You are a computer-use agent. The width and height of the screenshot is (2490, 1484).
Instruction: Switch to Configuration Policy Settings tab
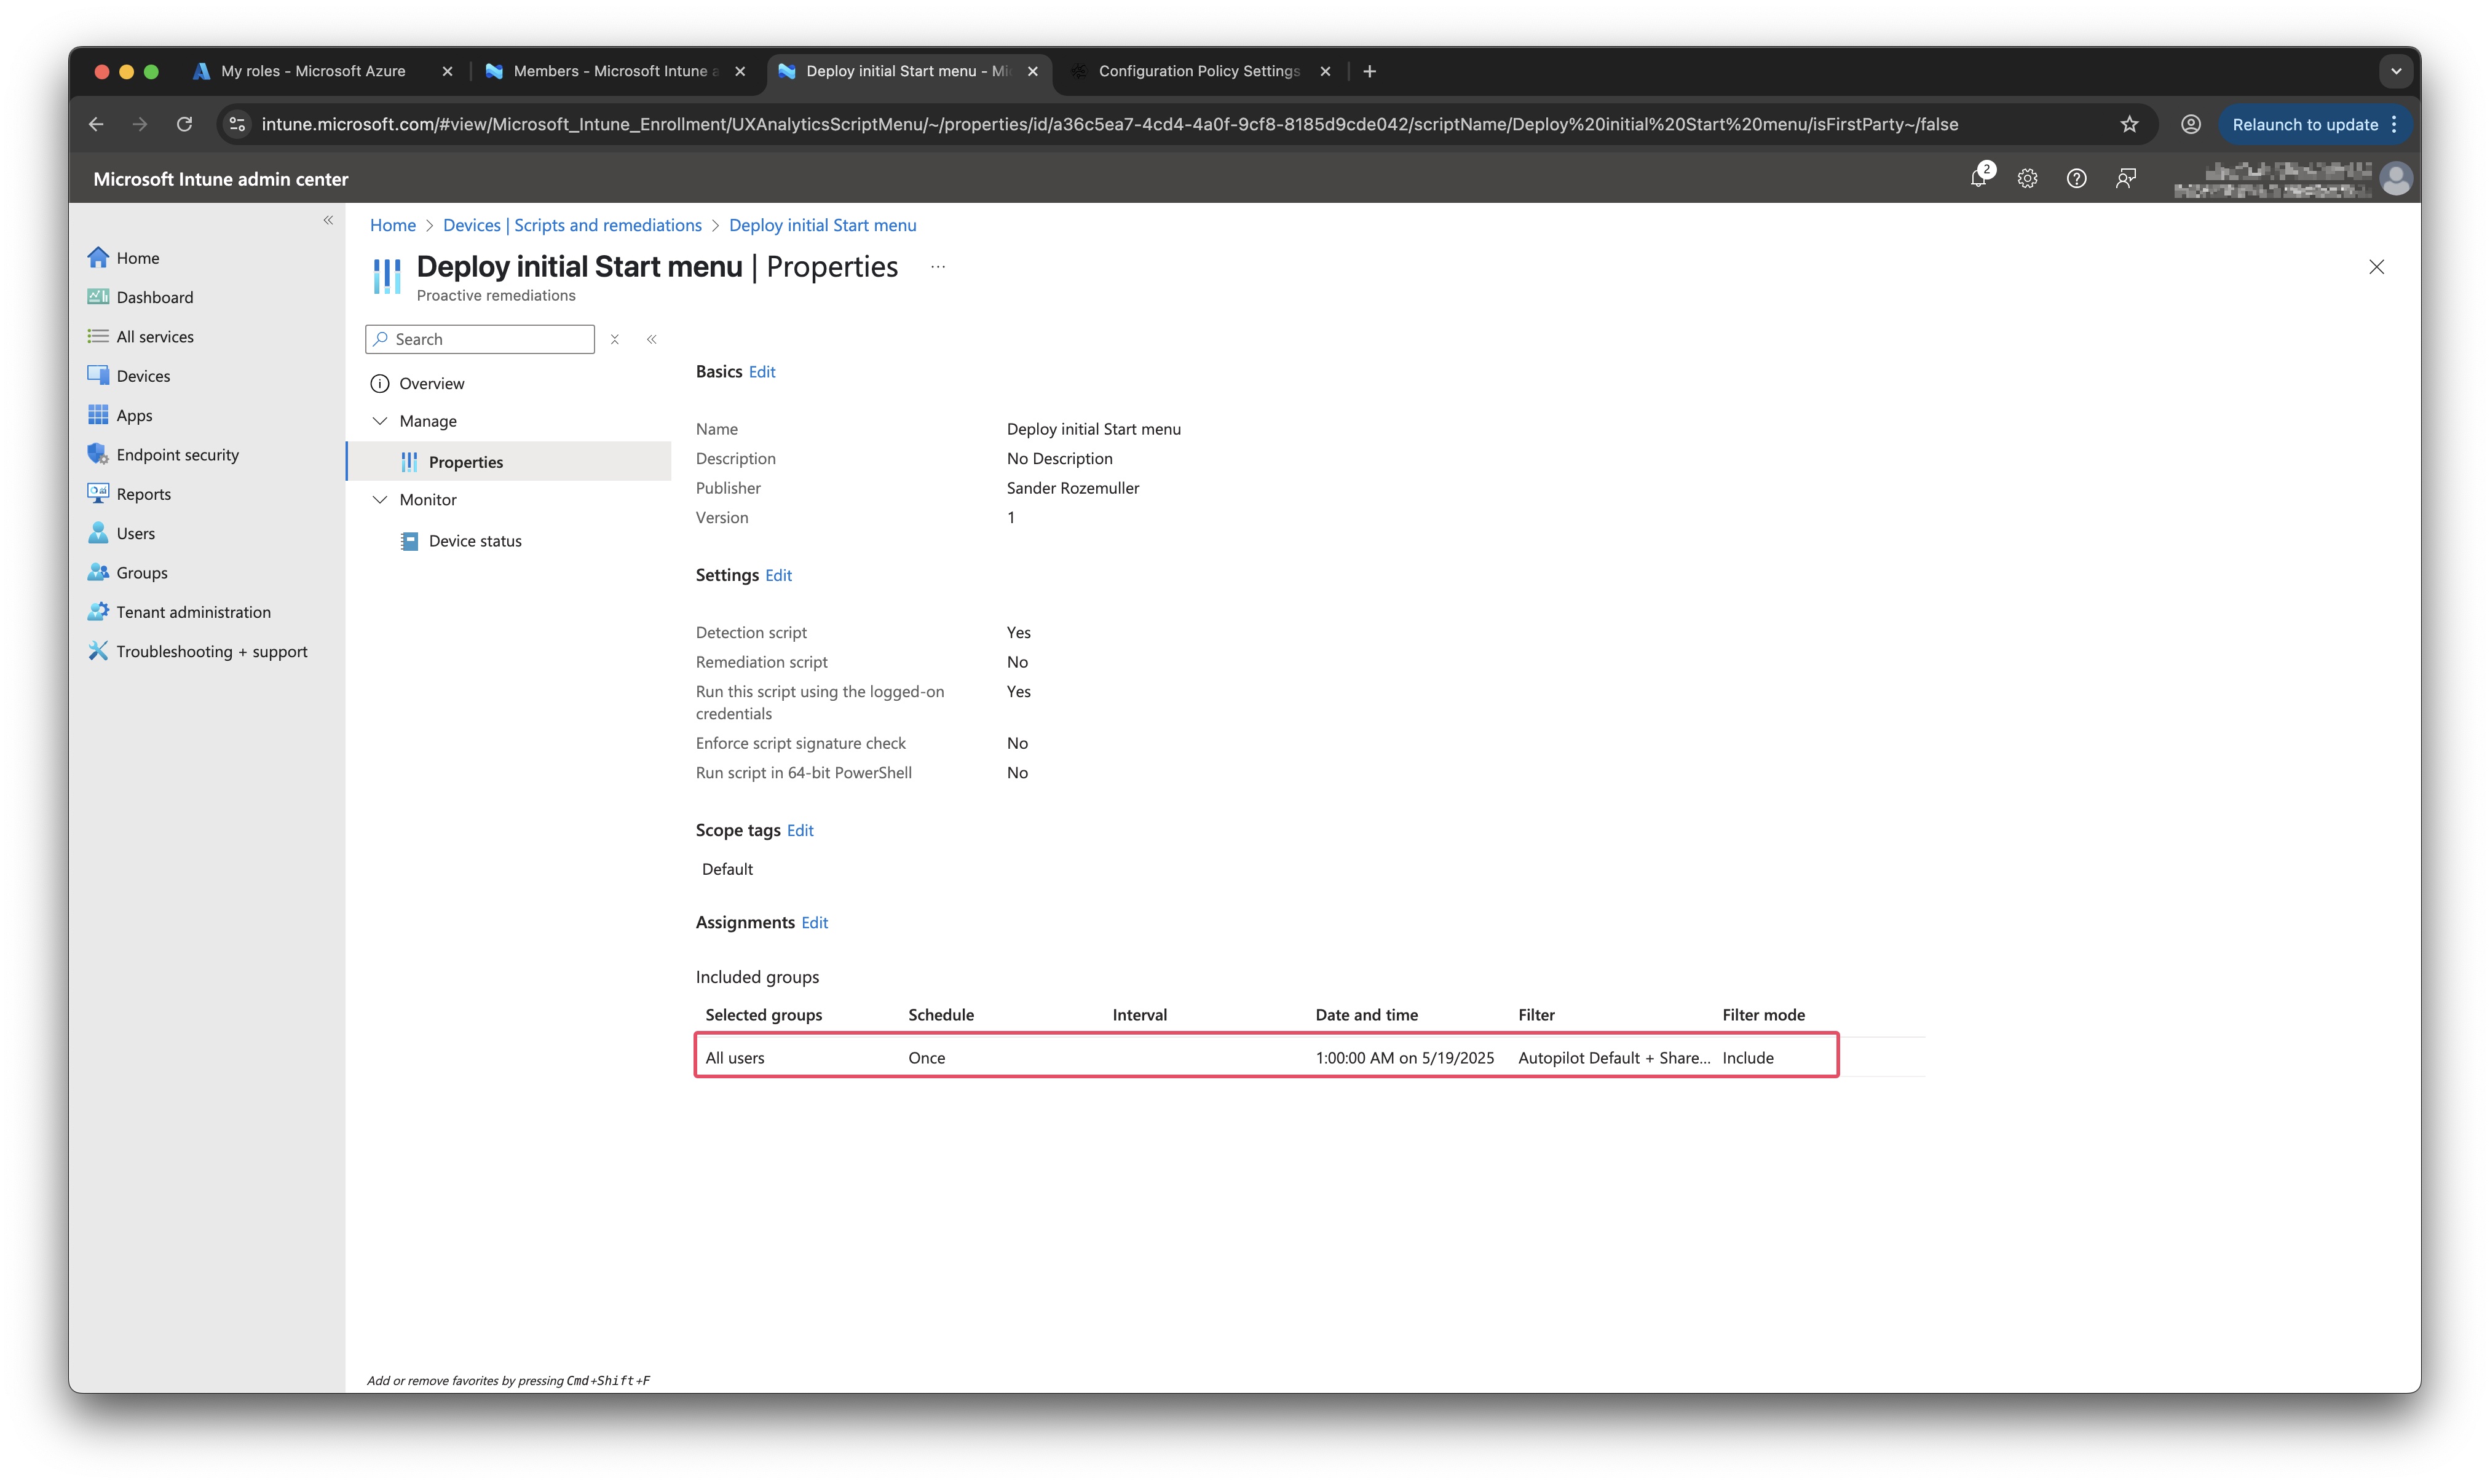1199,71
